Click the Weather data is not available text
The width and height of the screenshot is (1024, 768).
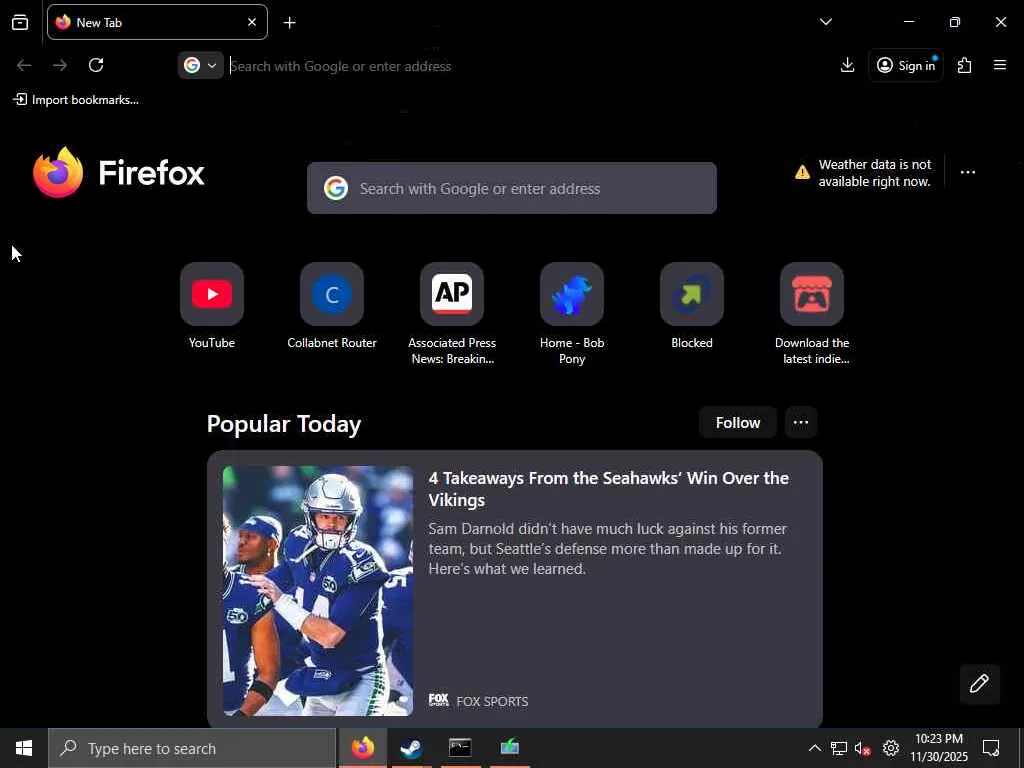coord(874,173)
